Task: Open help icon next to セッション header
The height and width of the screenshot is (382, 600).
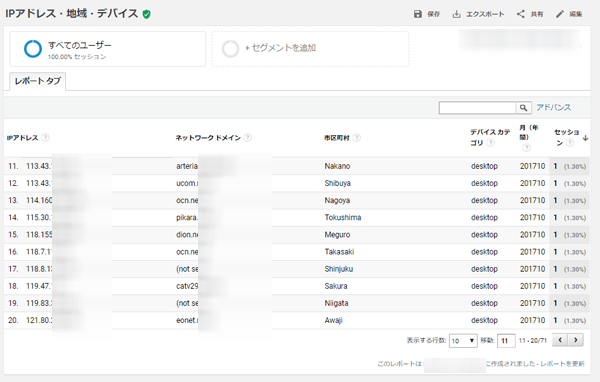Action: [x=570, y=143]
